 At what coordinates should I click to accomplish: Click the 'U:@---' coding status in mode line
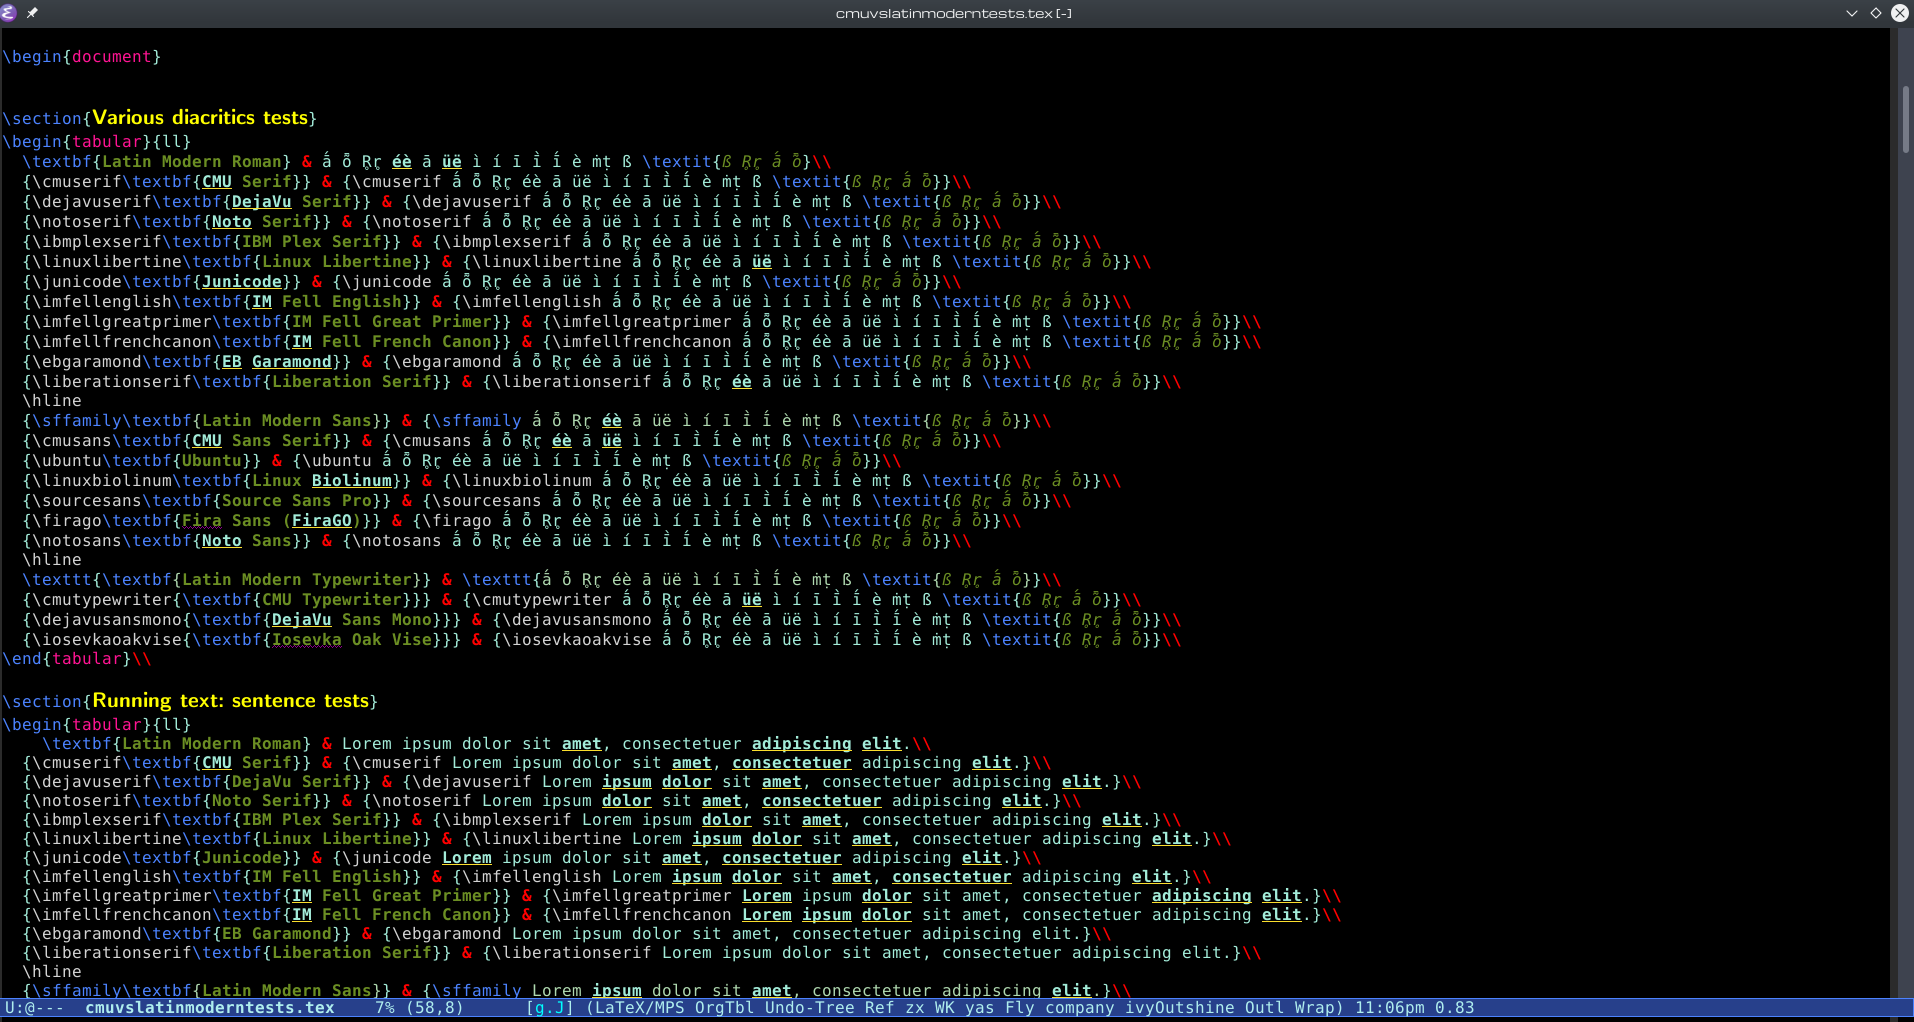(35, 1008)
